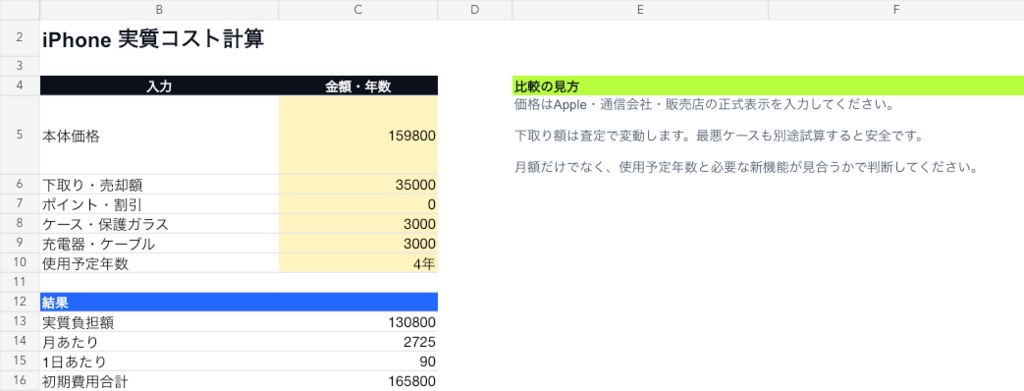
Task: Select row 2 header
Action: (x=20, y=38)
